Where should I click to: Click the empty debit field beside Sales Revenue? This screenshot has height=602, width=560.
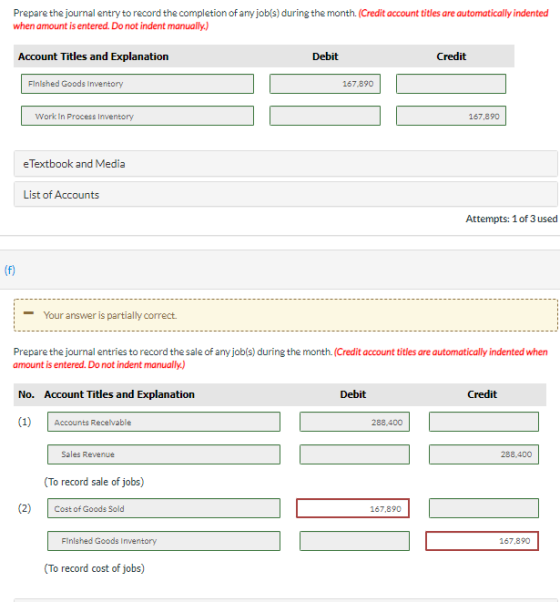354,454
